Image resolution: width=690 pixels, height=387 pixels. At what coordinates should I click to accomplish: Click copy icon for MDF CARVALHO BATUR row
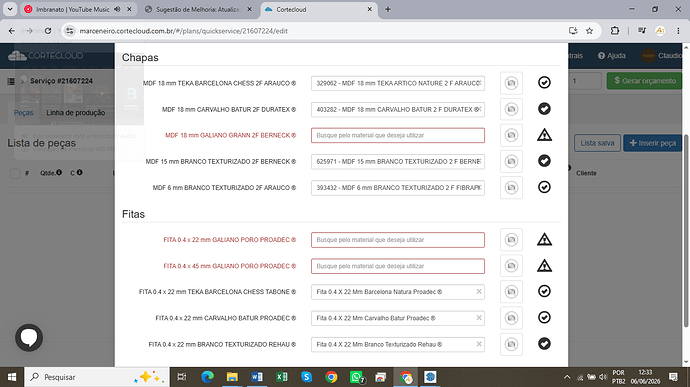(x=511, y=109)
